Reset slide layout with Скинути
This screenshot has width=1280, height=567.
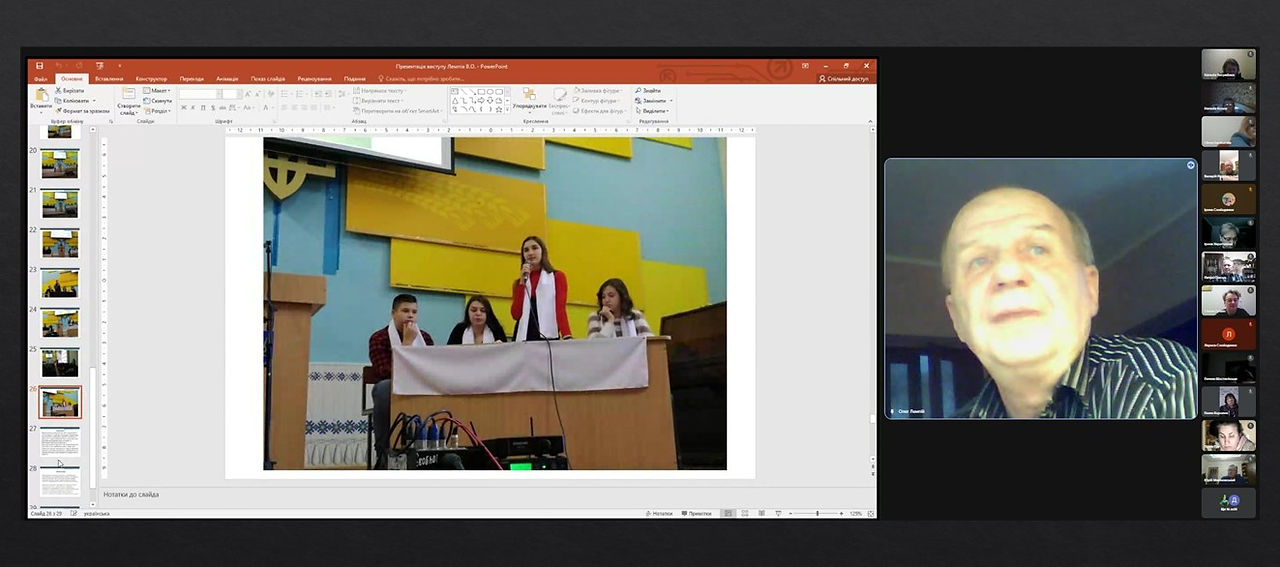(158, 101)
